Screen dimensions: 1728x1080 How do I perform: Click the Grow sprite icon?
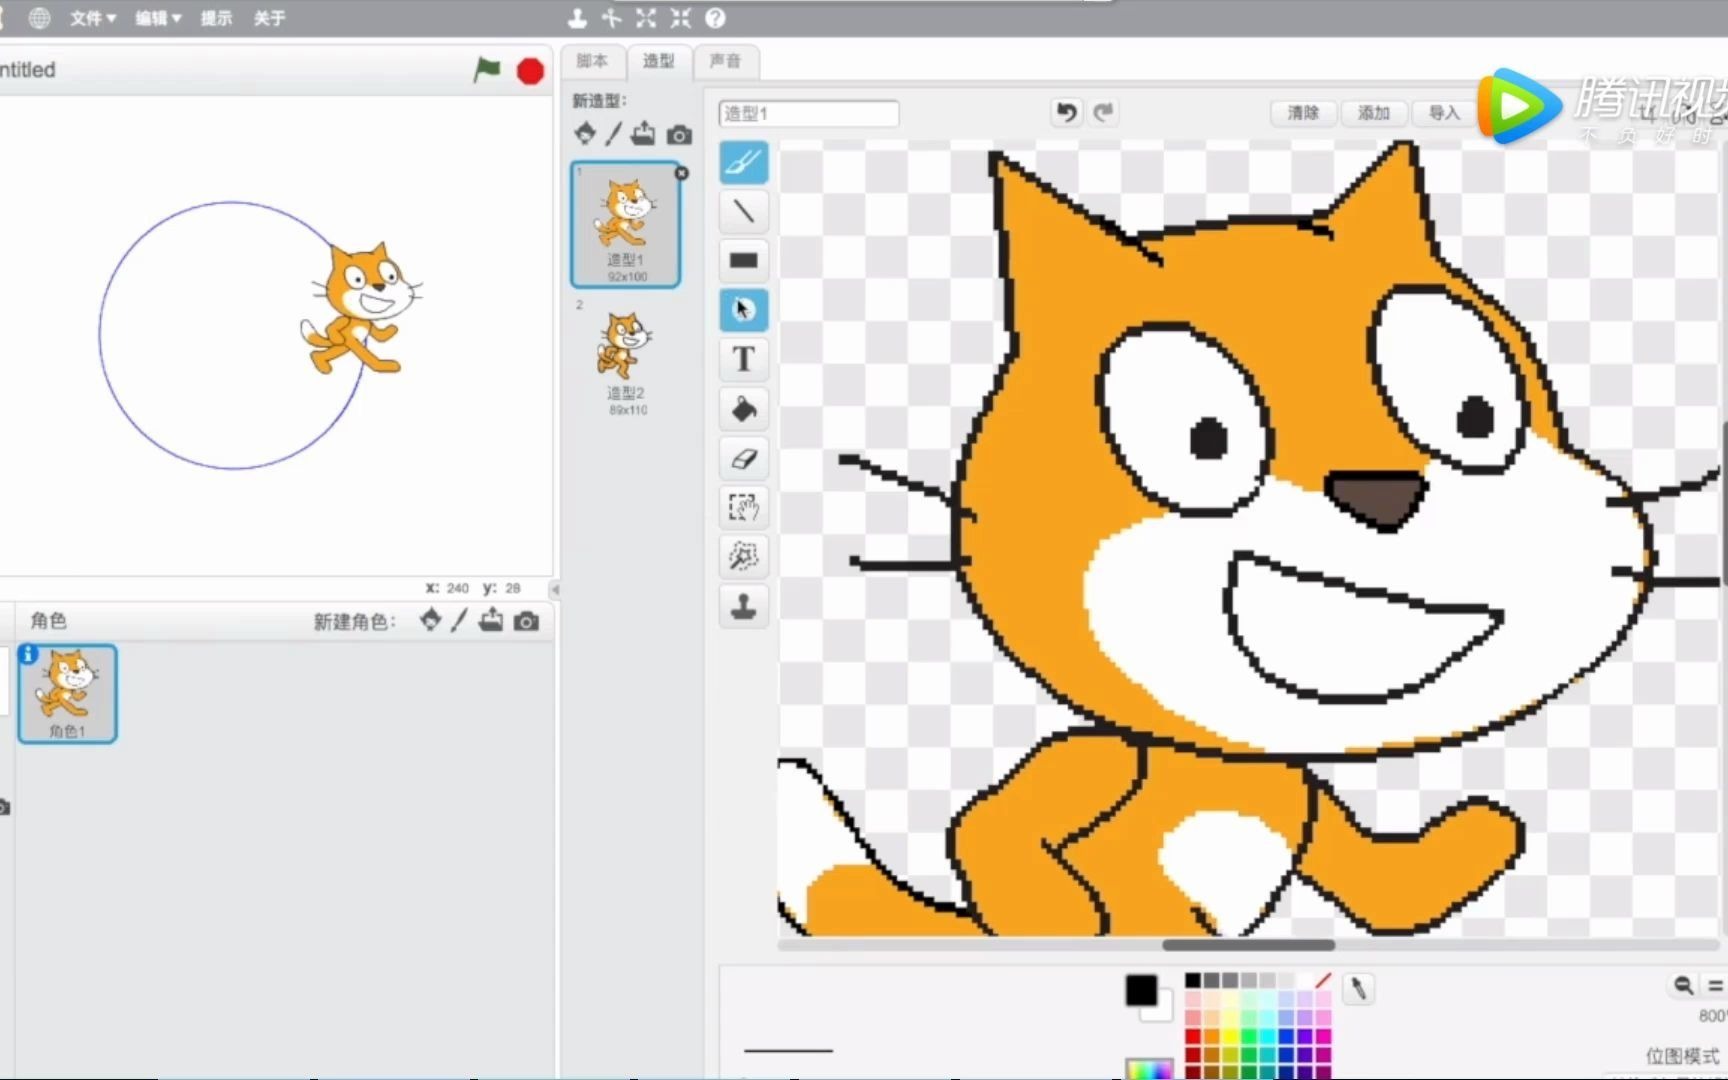point(646,18)
